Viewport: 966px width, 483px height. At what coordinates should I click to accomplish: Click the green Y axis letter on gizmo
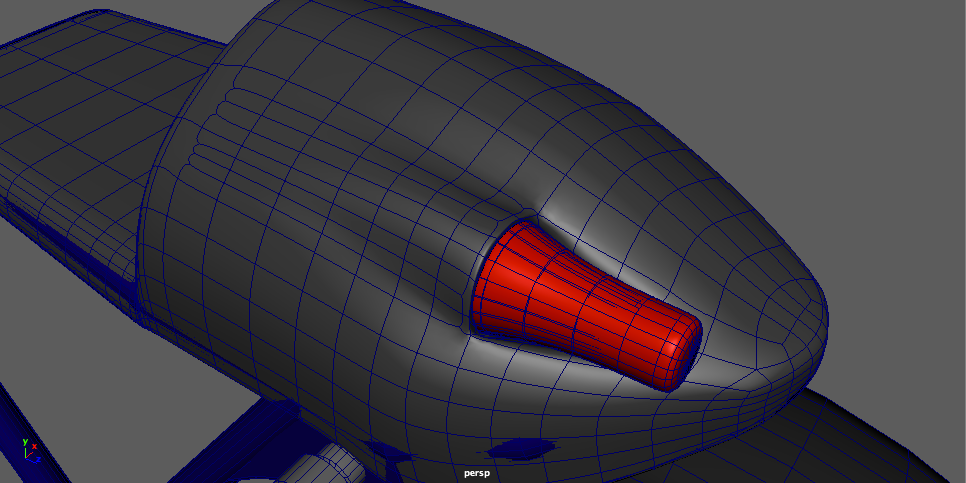click(x=24, y=440)
